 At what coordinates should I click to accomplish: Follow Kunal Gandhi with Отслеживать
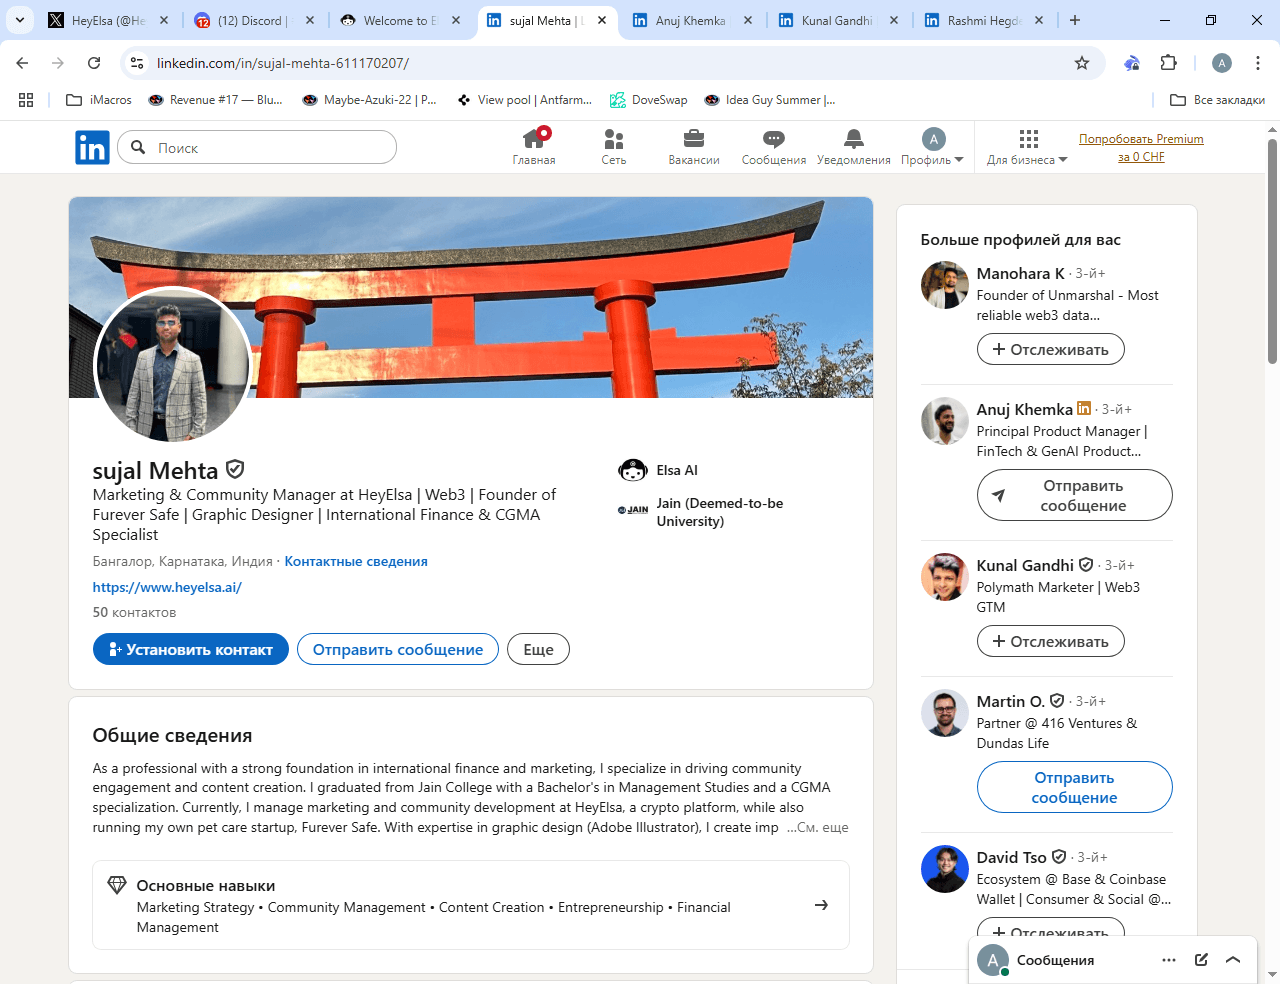click(1050, 641)
